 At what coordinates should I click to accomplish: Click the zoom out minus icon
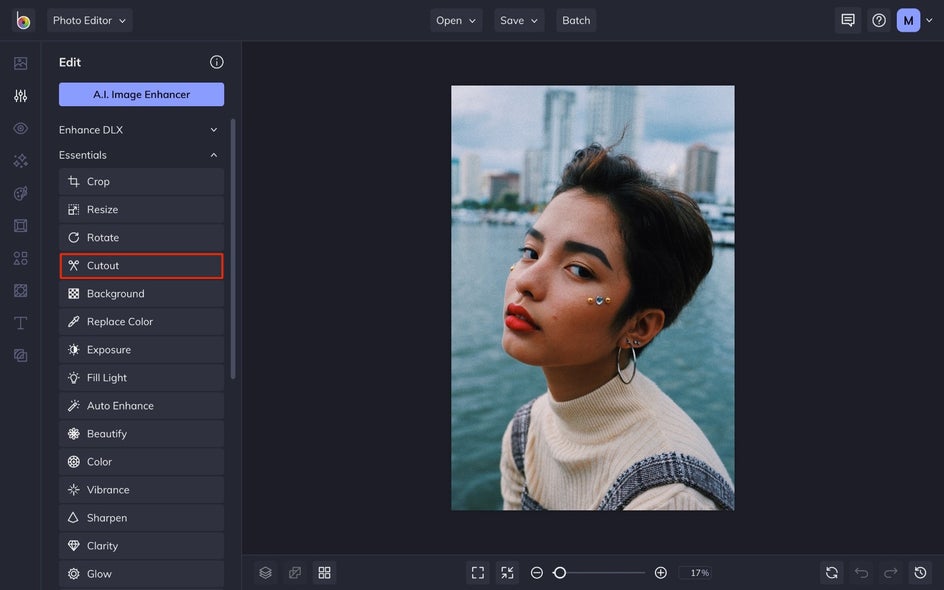pos(537,573)
